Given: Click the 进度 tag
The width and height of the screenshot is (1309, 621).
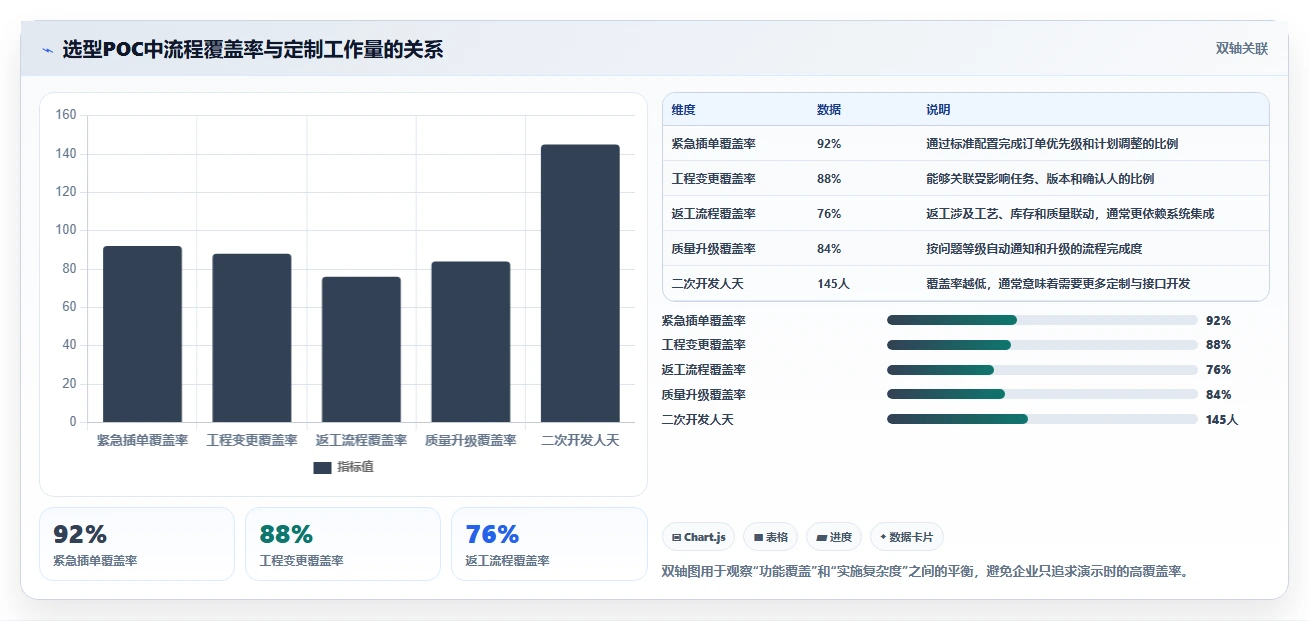Looking at the screenshot, I should [x=834, y=537].
